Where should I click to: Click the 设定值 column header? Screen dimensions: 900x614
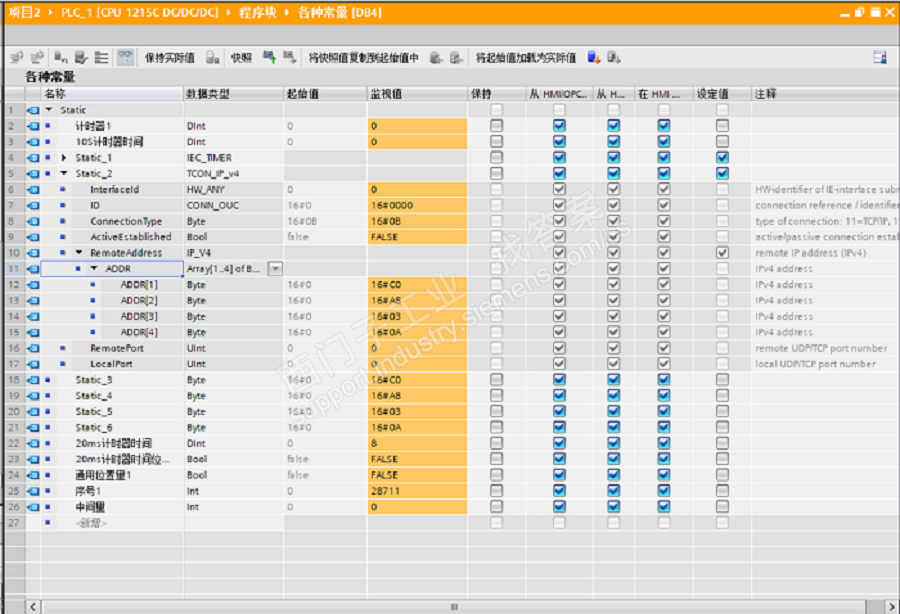tap(723, 94)
